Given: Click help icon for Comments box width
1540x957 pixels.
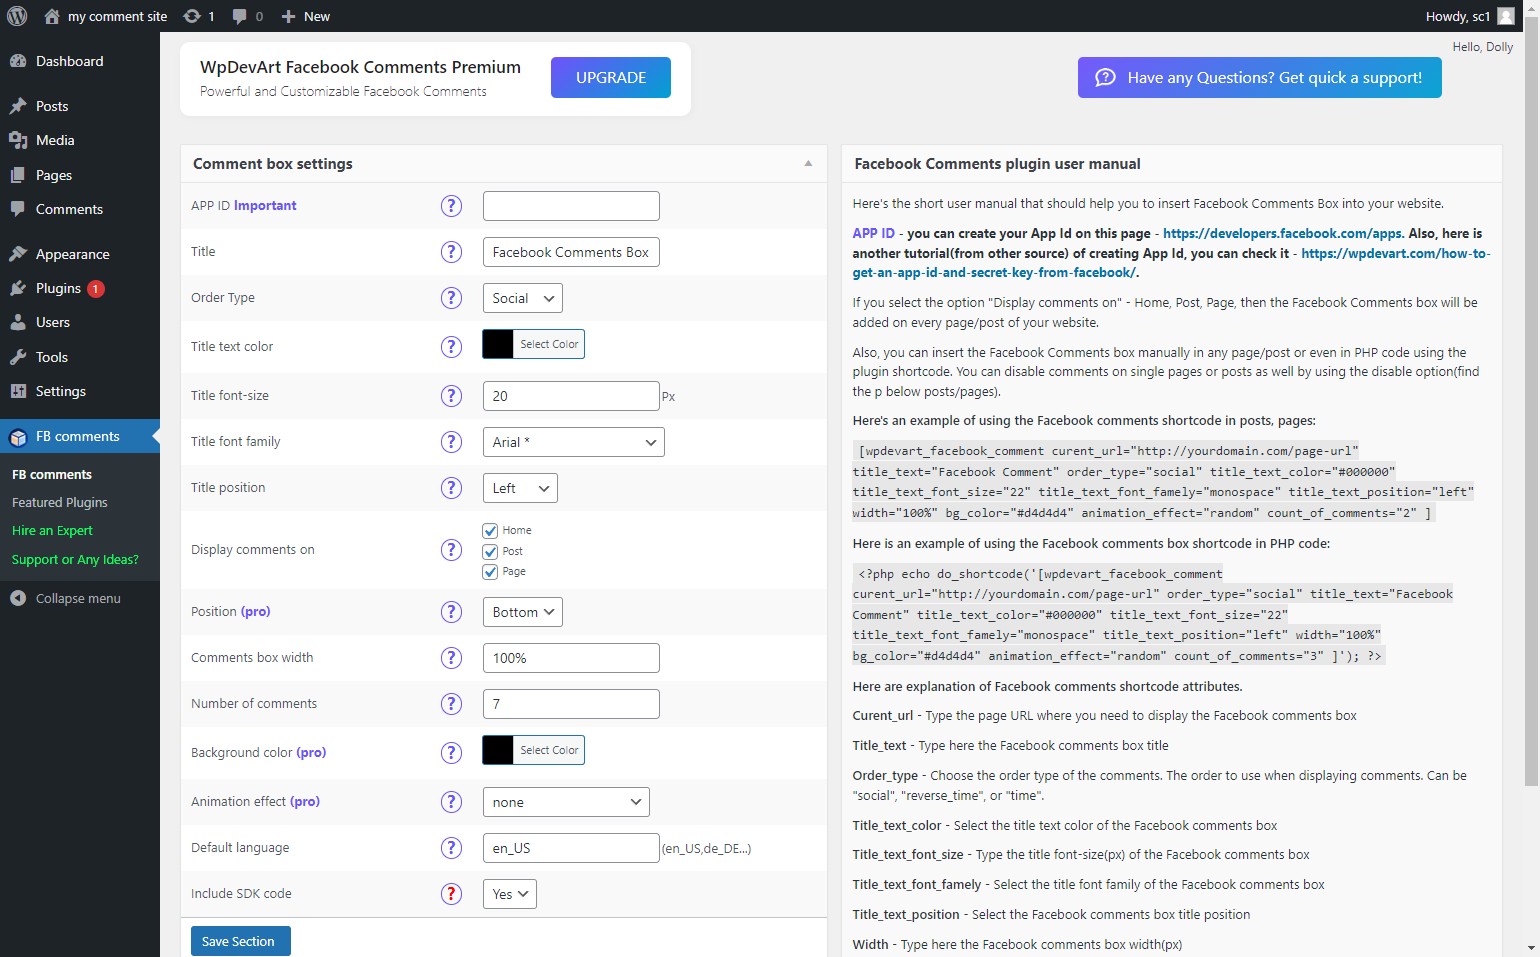Looking at the screenshot, I should point(452,658).
